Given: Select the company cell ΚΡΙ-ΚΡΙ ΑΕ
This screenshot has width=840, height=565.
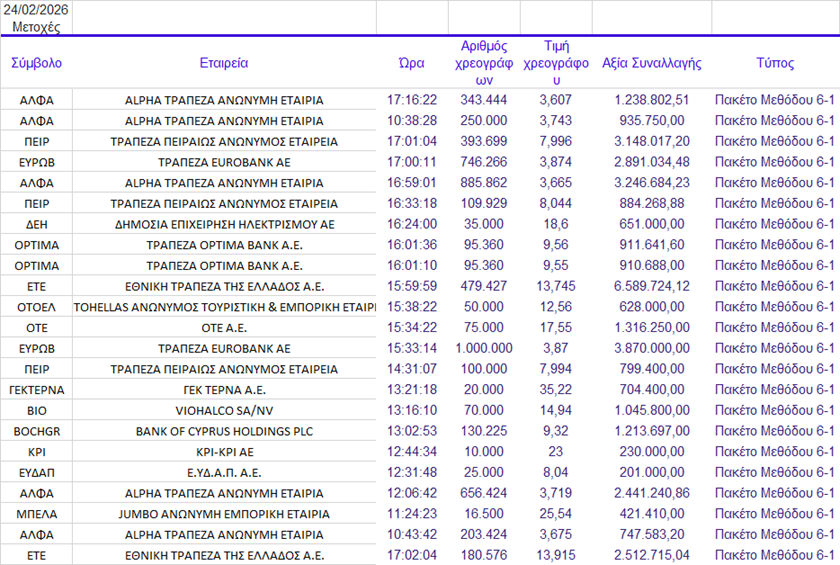Looking at the screenshot, I should [224, 452].
